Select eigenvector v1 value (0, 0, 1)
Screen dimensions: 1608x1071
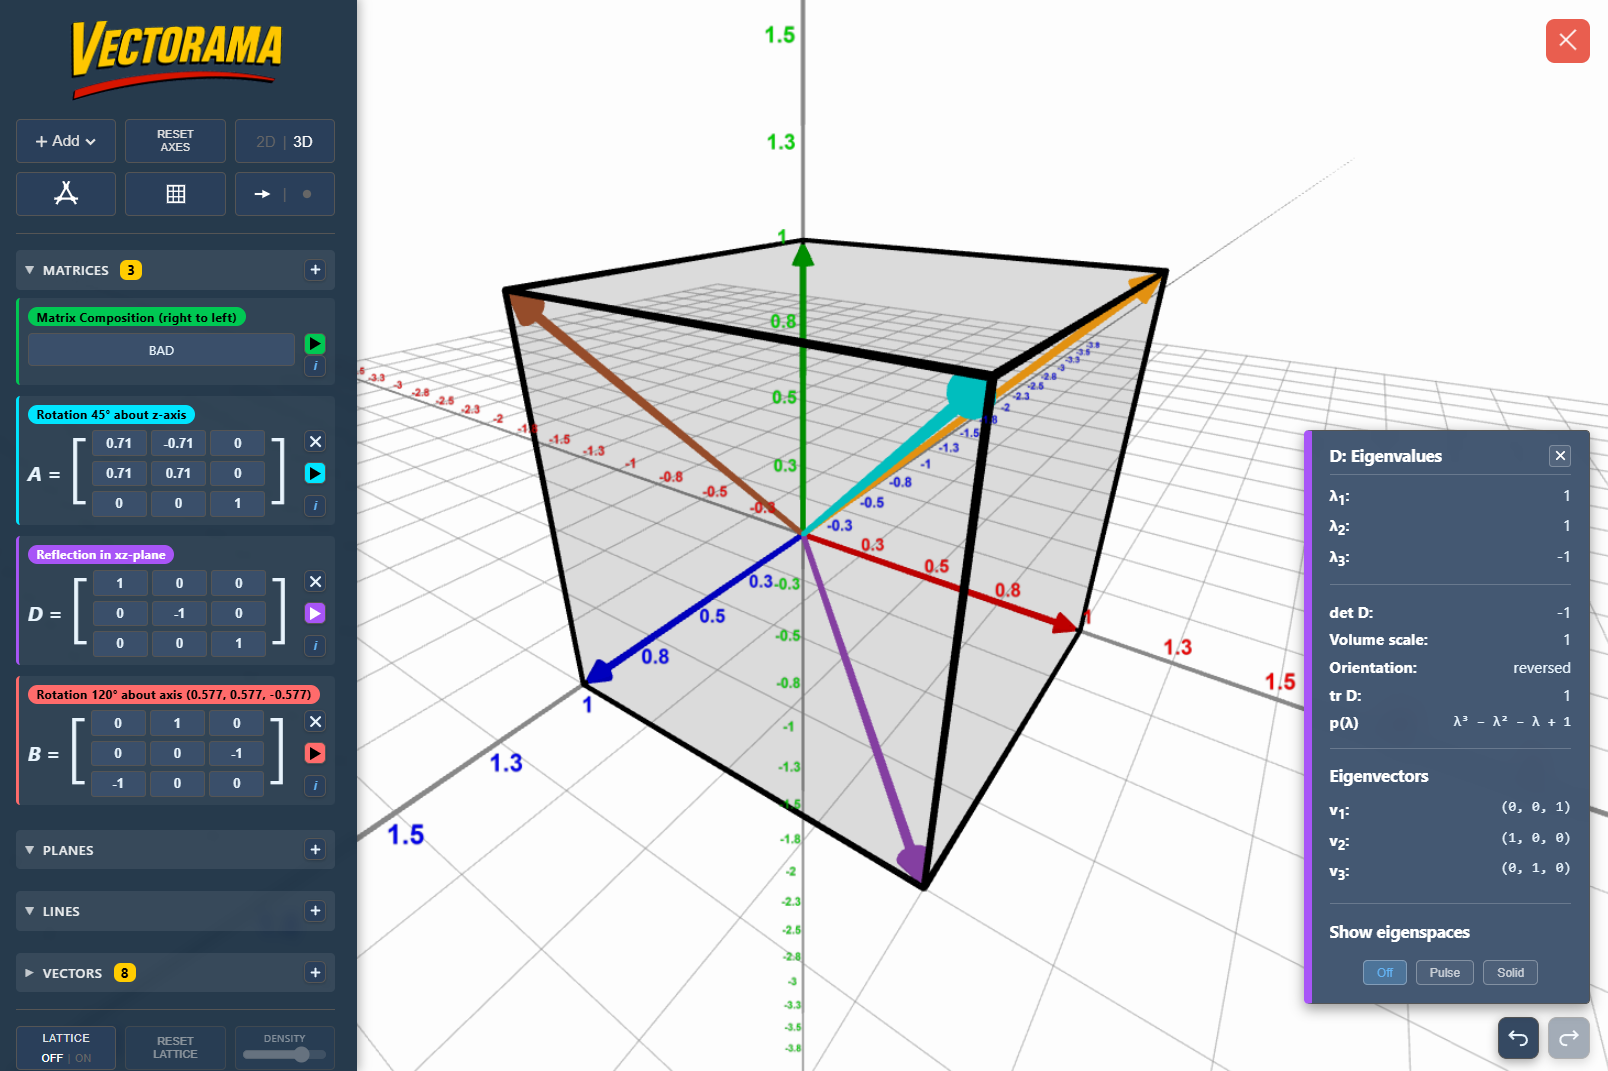1535,807
